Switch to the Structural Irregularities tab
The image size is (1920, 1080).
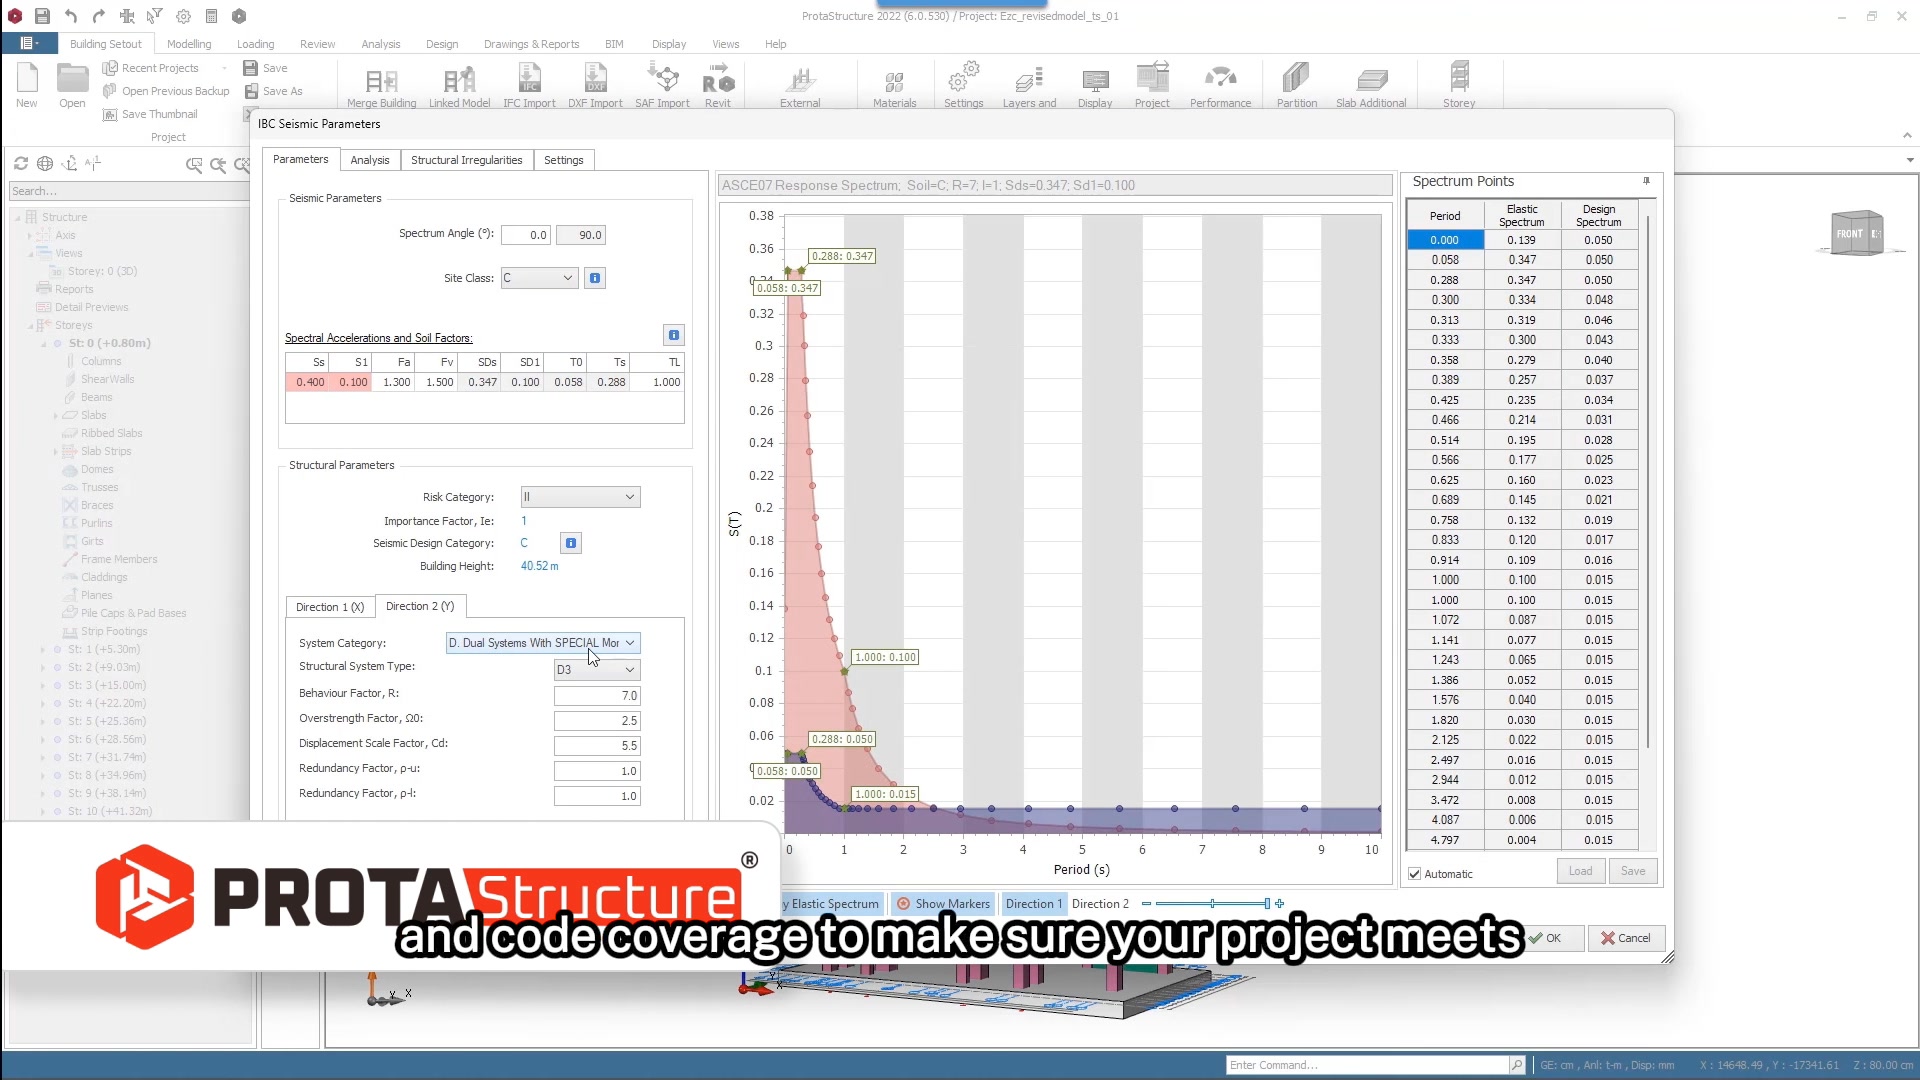coord(466,160)
